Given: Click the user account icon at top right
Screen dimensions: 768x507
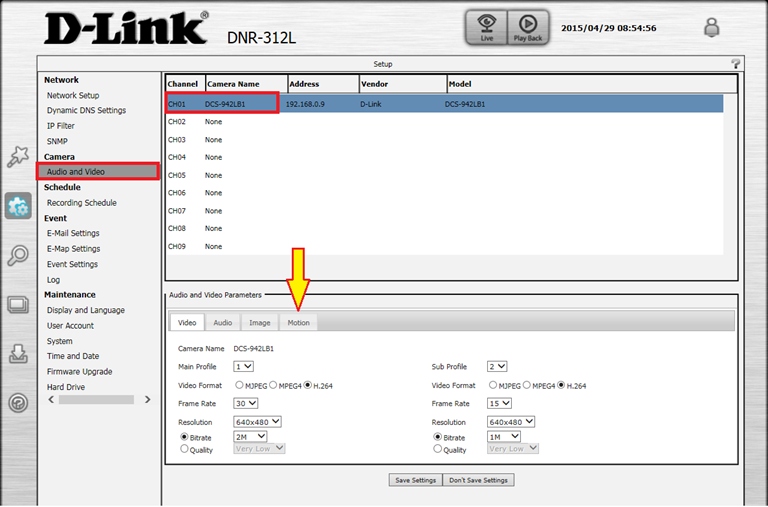Looking at the screenshot, I should 712,28.
